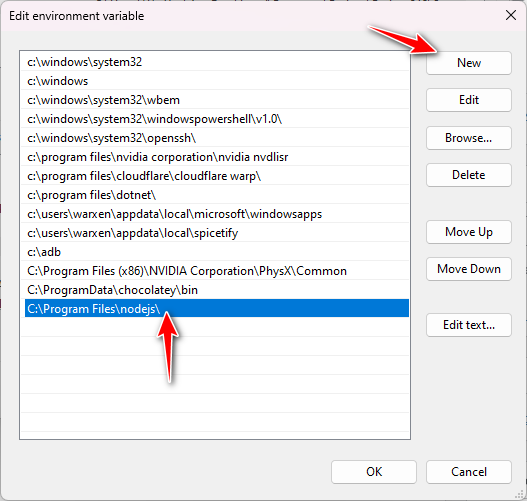Click the Edit button
Viewport: 527px width, 501px height.
tap(469, 100)
